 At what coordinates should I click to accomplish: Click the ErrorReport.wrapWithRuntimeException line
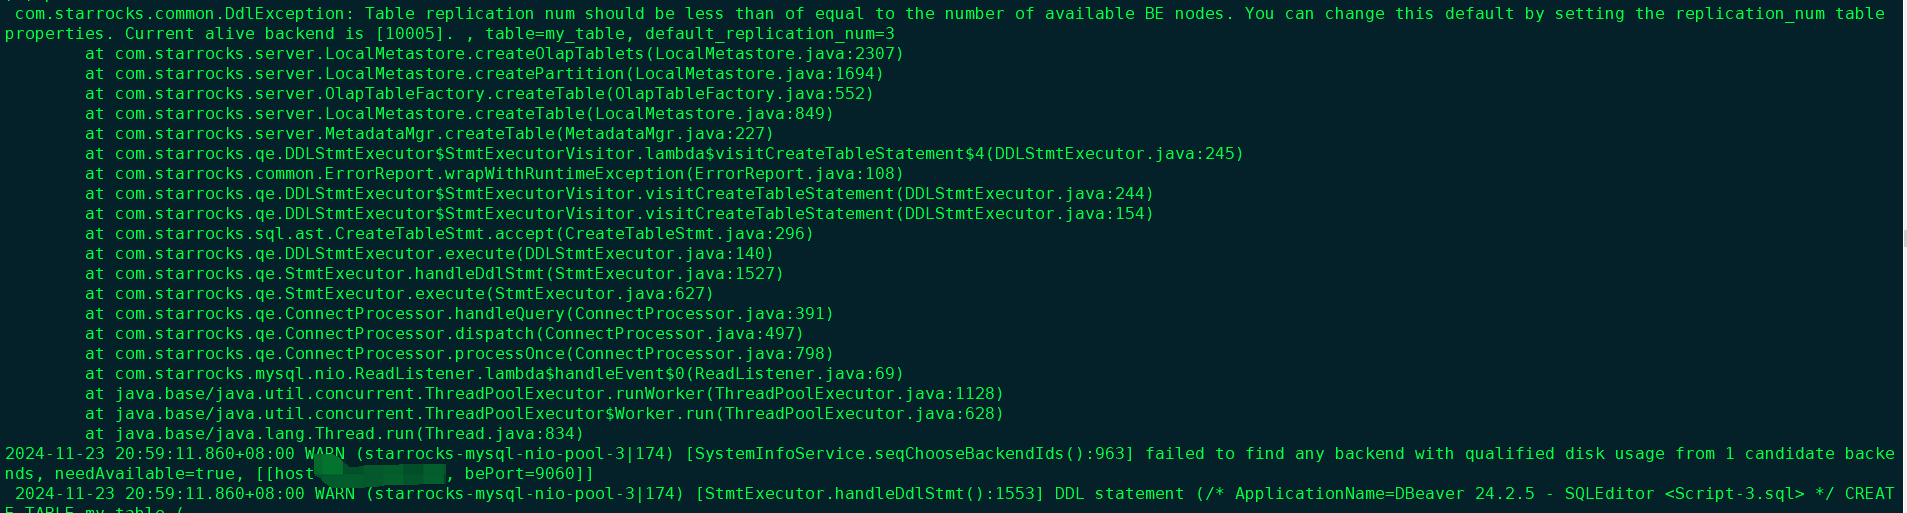pos(479,174)
